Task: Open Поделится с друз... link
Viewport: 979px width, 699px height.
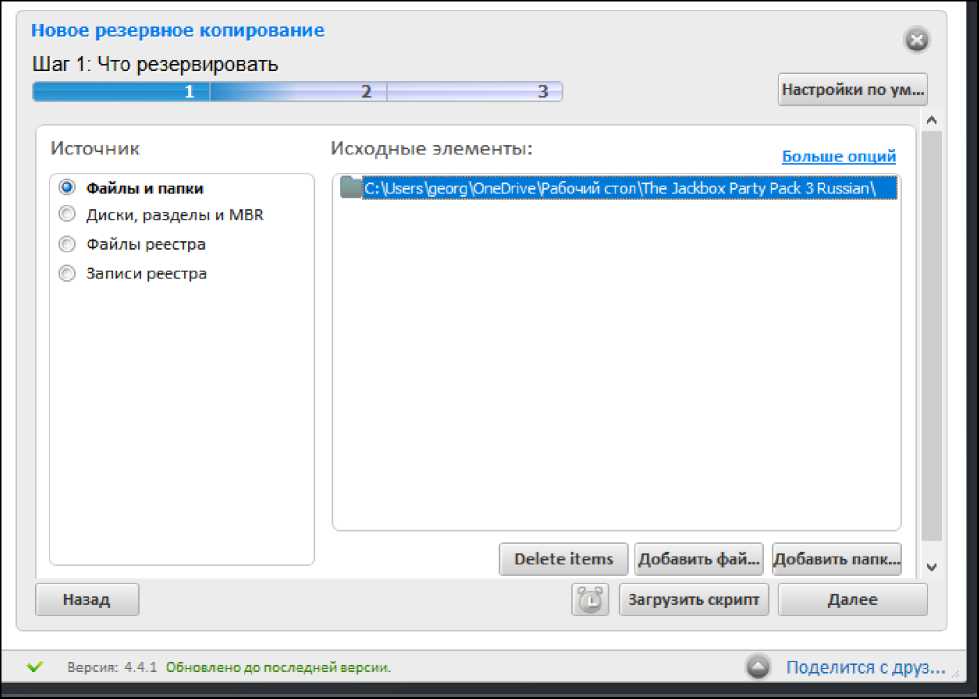Action: tap(865, 667)
